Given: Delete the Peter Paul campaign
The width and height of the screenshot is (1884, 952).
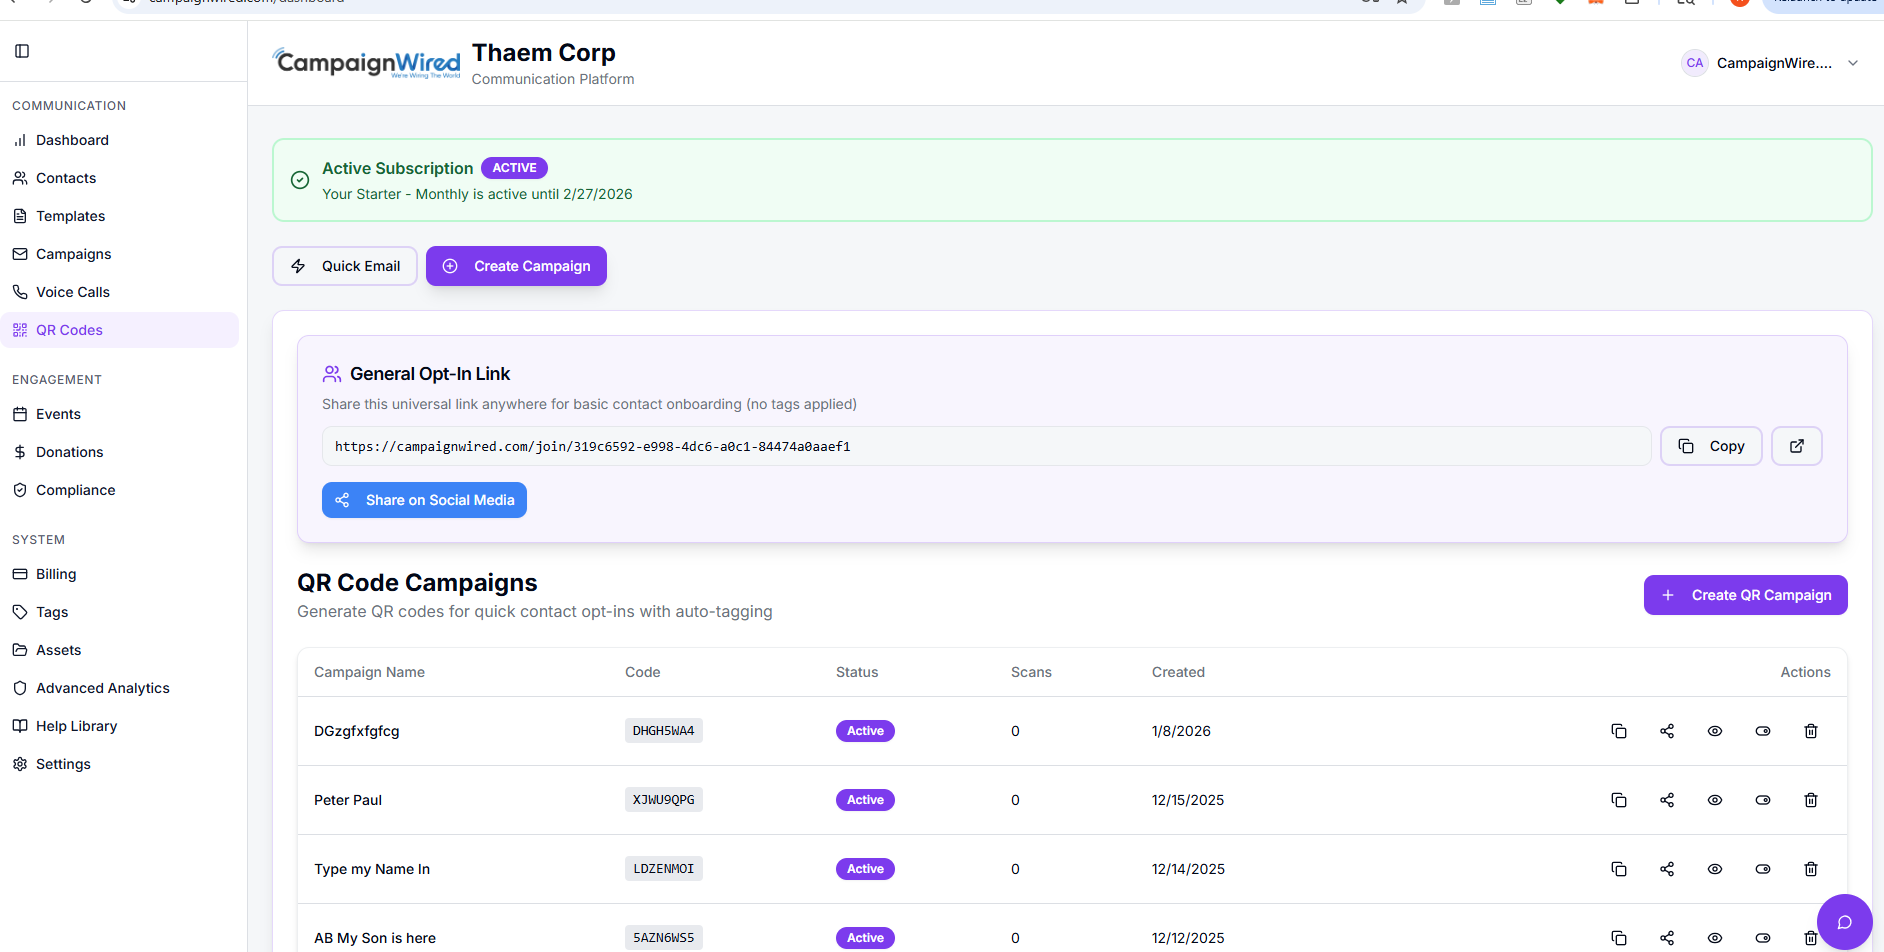Looking at the screenshot, I should pyautogui.click(x=1811, y=800).
